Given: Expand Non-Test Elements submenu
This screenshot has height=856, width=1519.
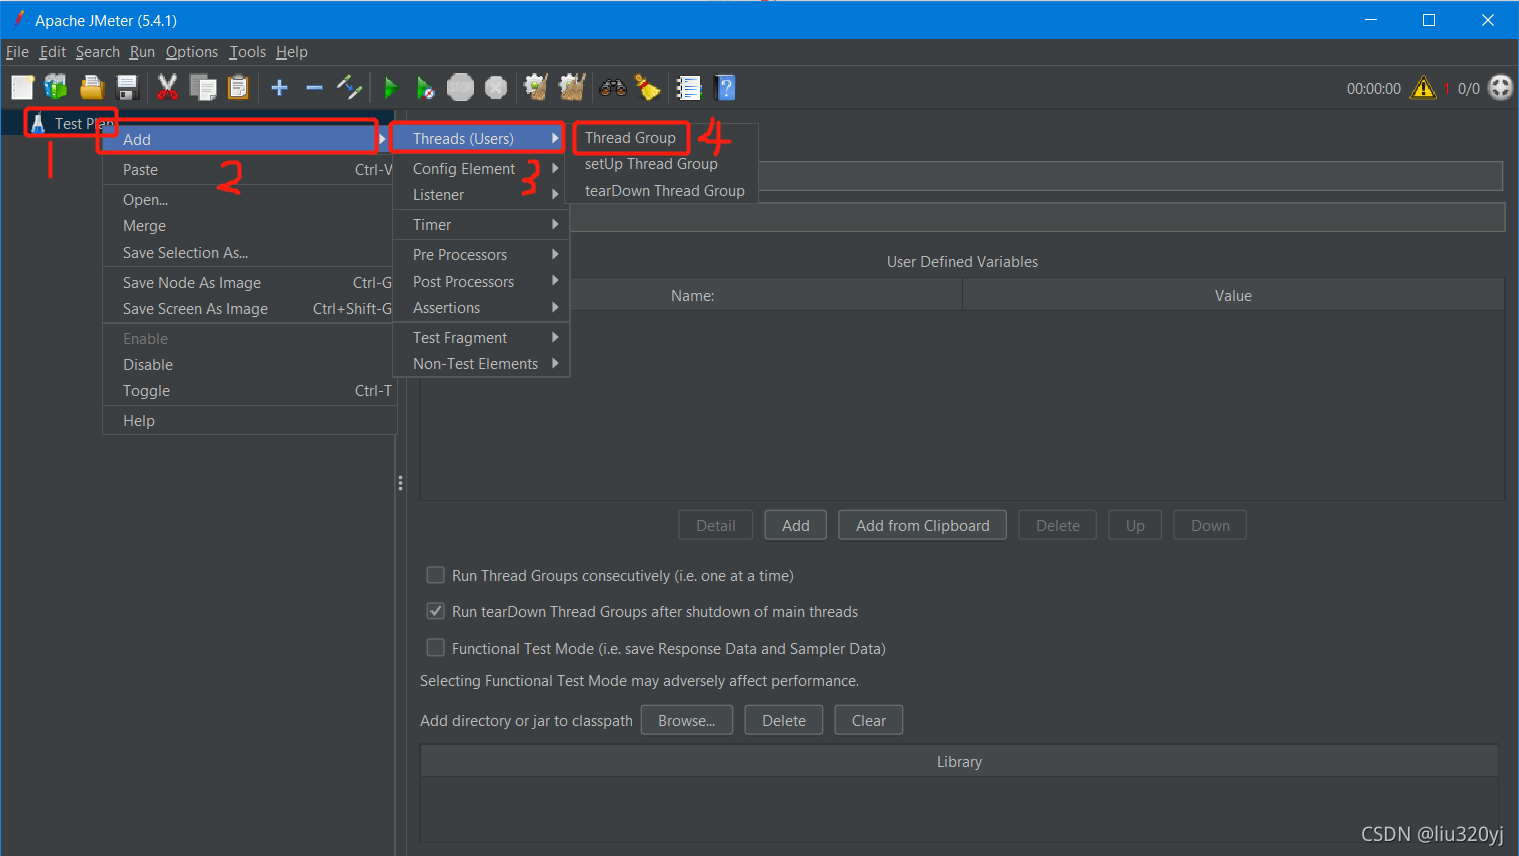Looking at the screenshot, I should point(482,364).
